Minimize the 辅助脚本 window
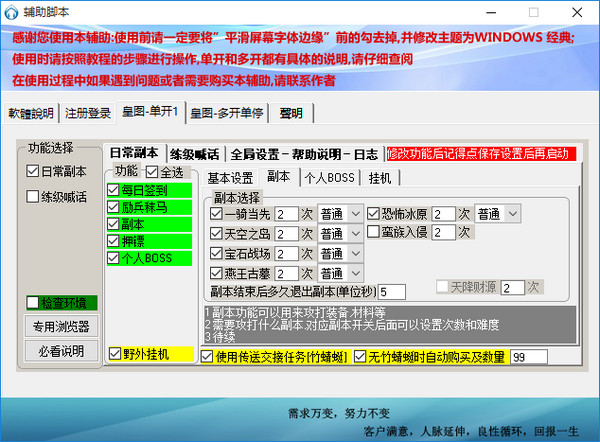This screenshot has width=600, height=442. [491, 13]
